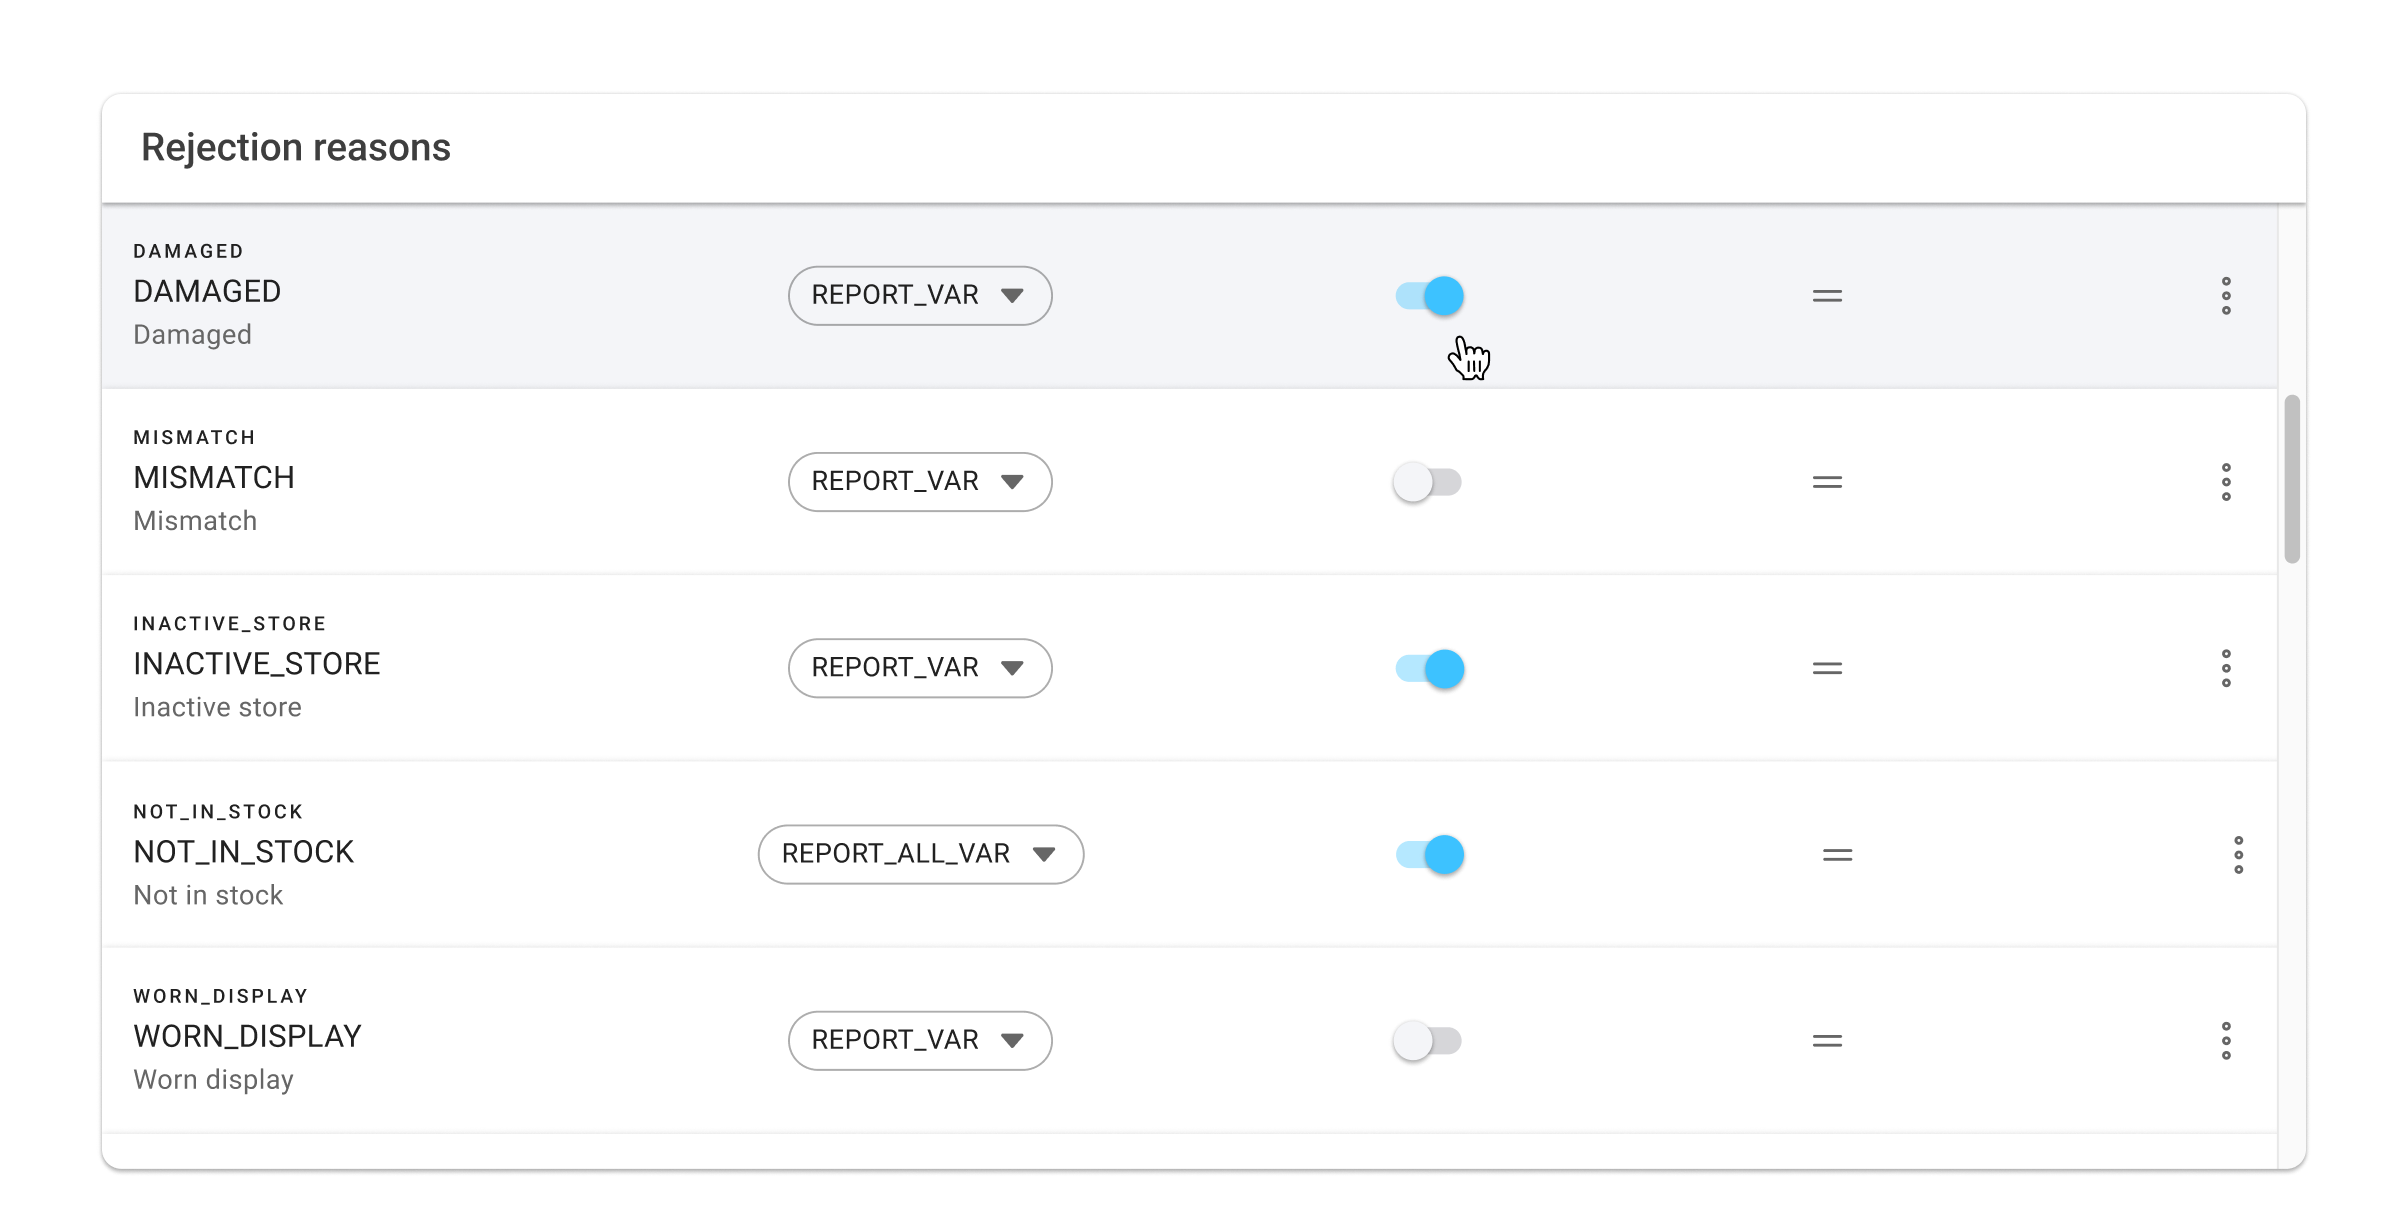
Task: Disable the DAMAGED rejection reason toggle
Action: coord(1430,296)
